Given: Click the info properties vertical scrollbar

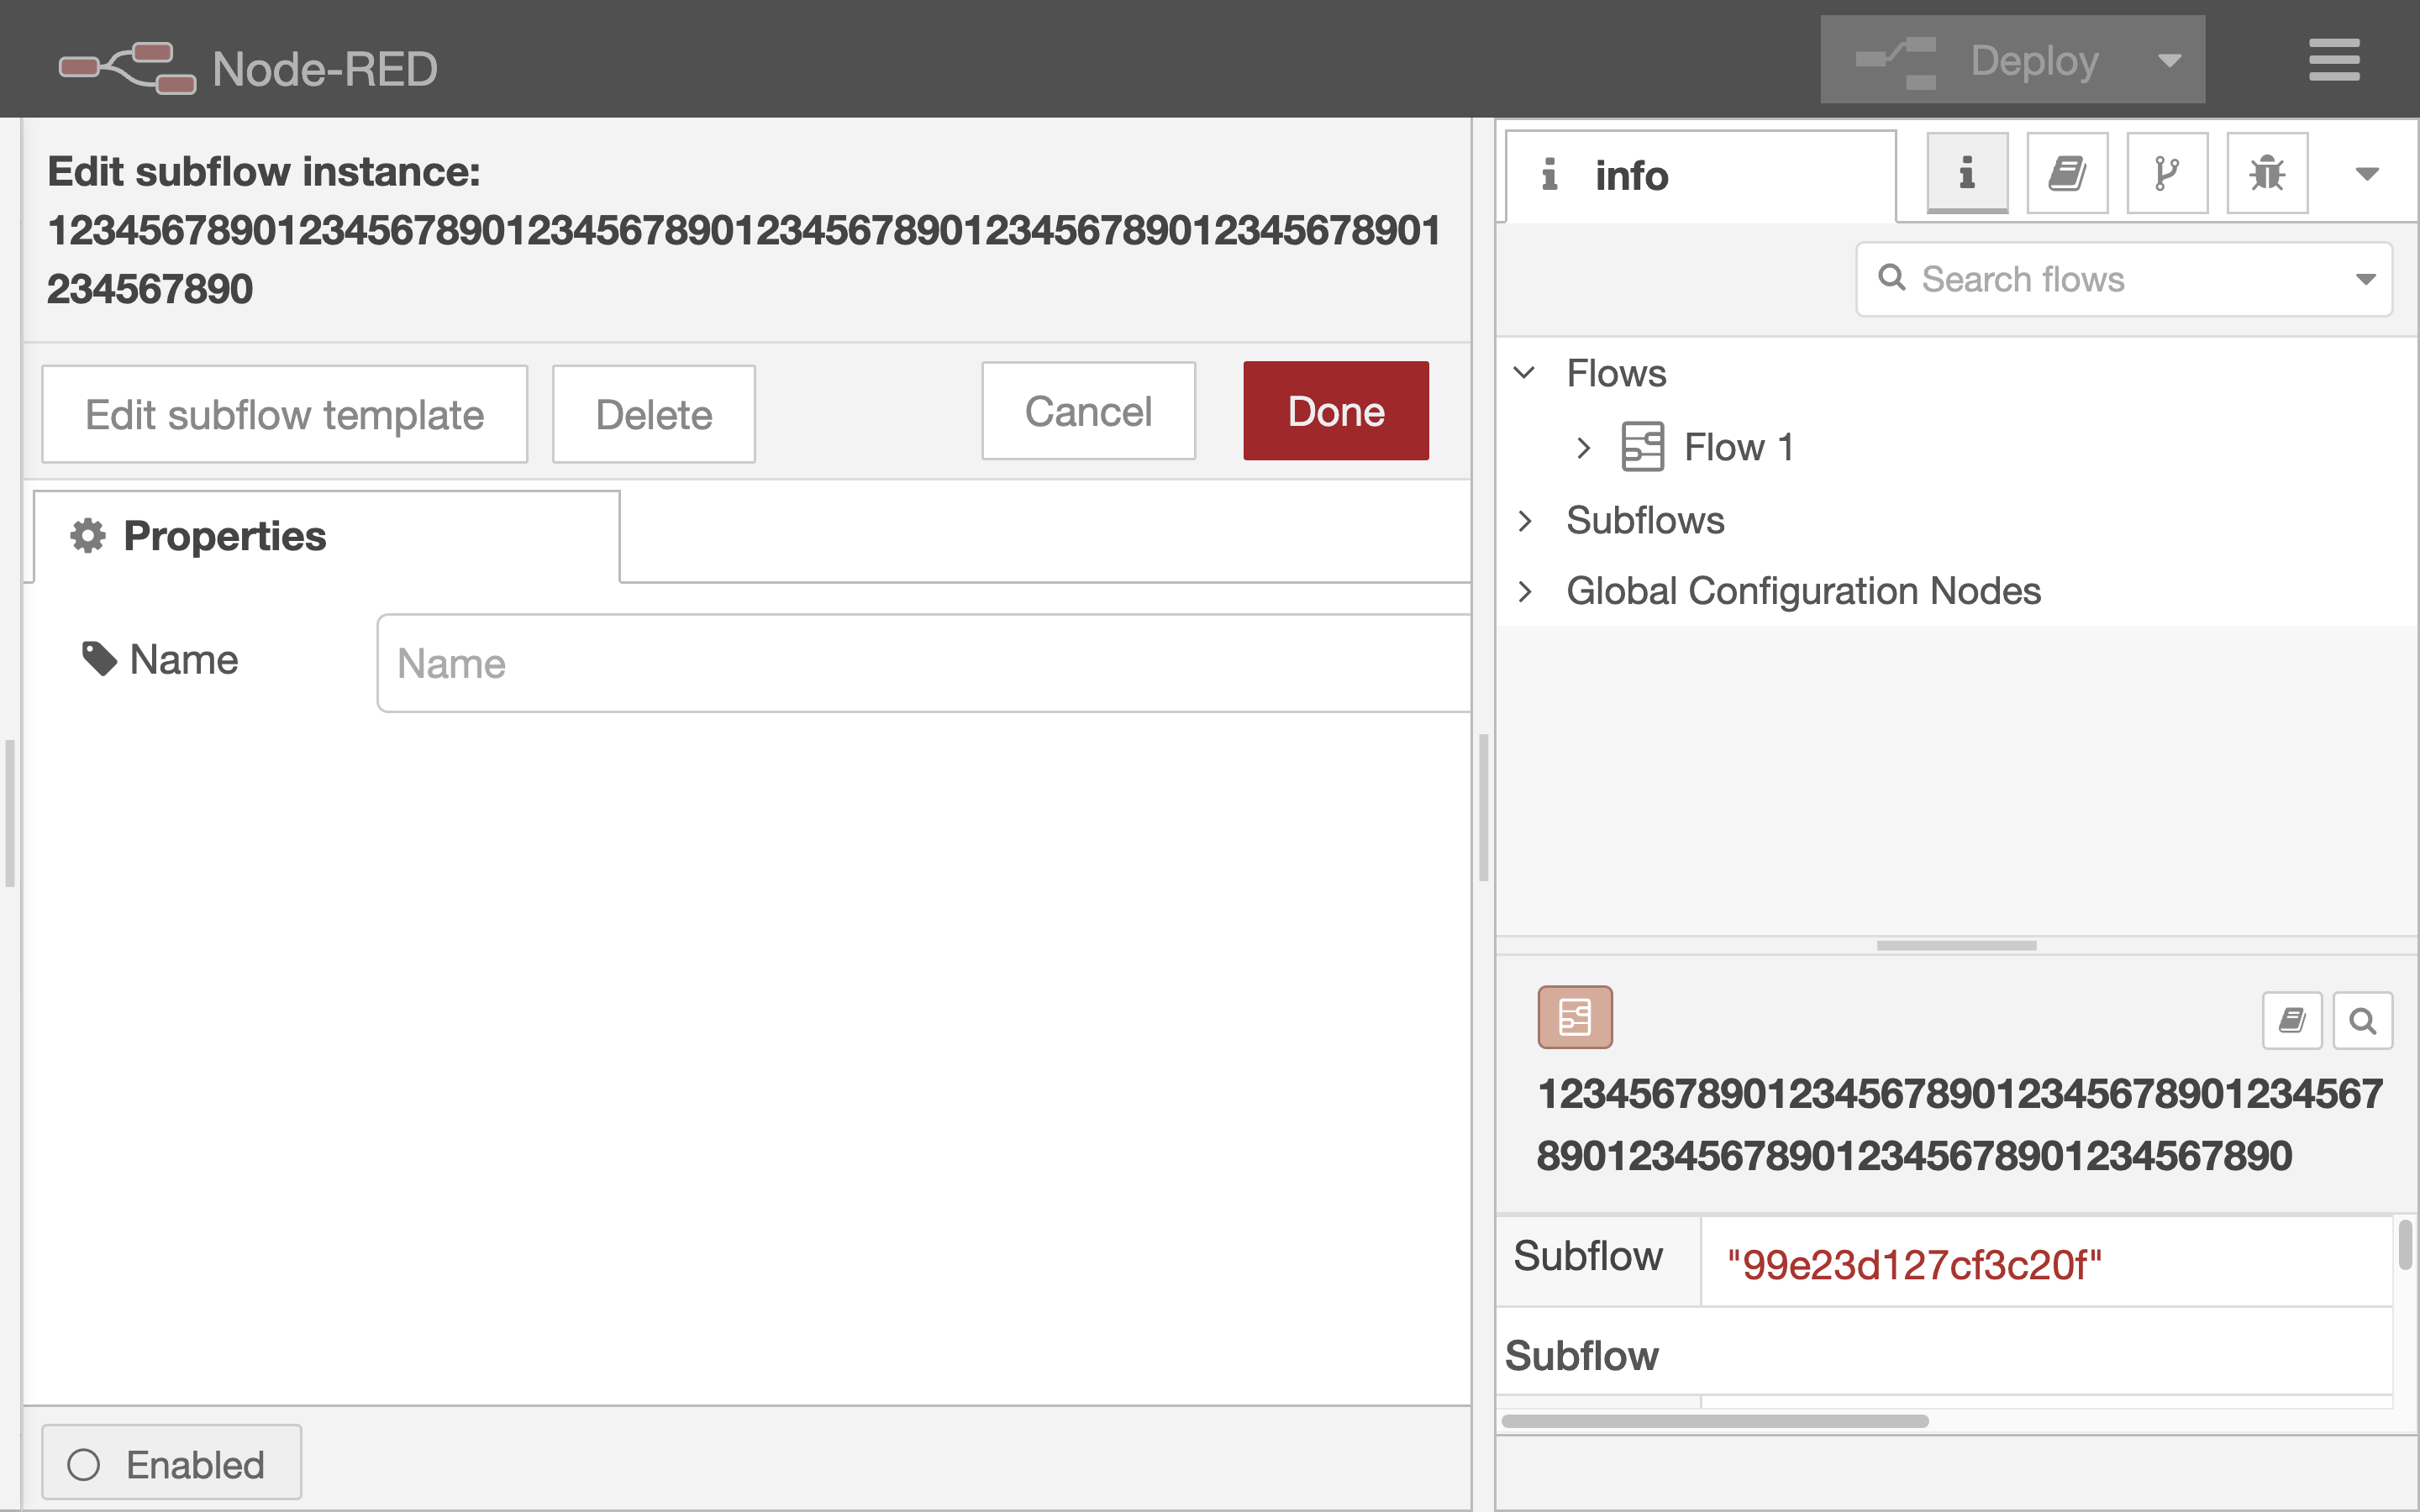Looking at the screenshot, I should tap(2405, 1244).
